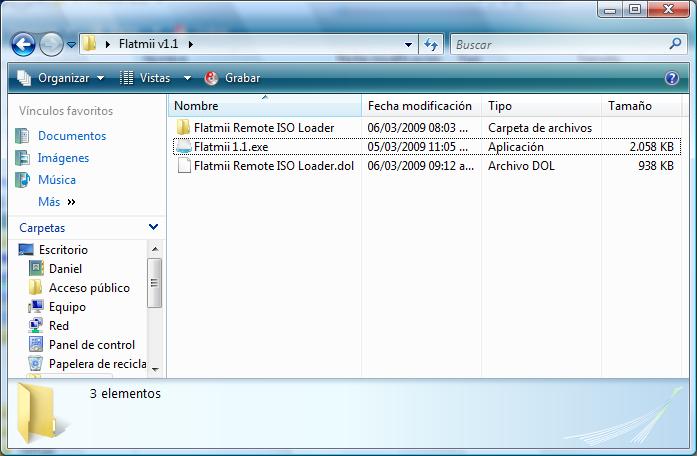The height and width of the screenshot is (456, 697).
Task: Open Help with the question mark icon
Action: tap(672, 78)
